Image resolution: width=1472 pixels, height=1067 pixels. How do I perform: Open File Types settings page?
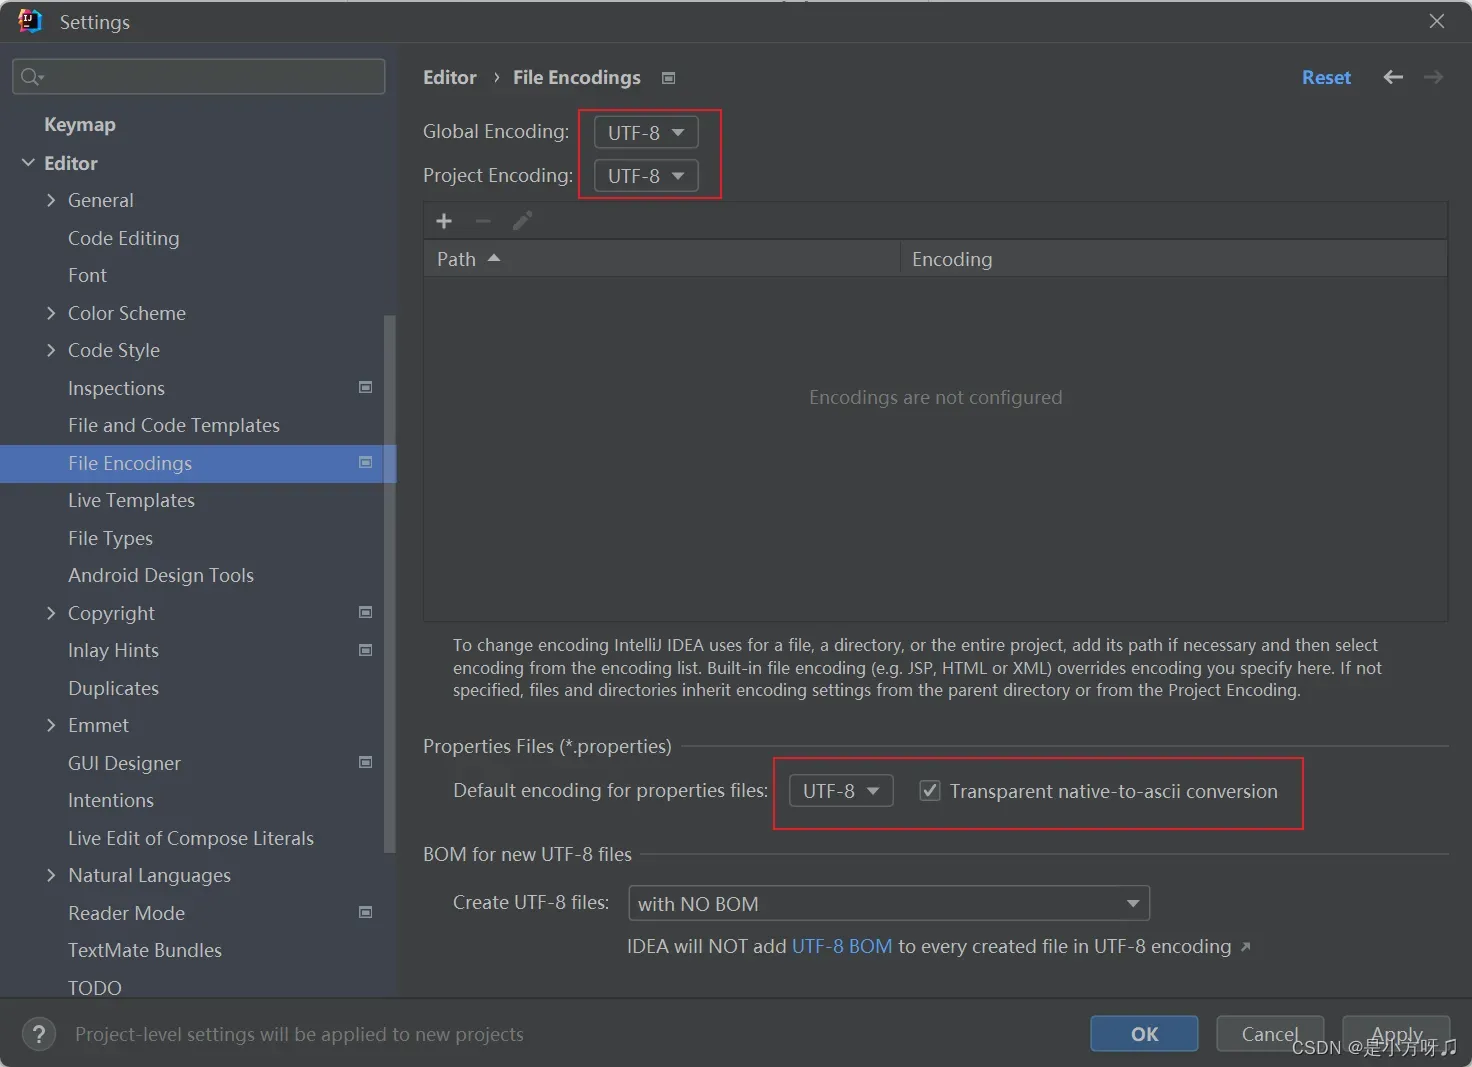(x=110, y=538)
